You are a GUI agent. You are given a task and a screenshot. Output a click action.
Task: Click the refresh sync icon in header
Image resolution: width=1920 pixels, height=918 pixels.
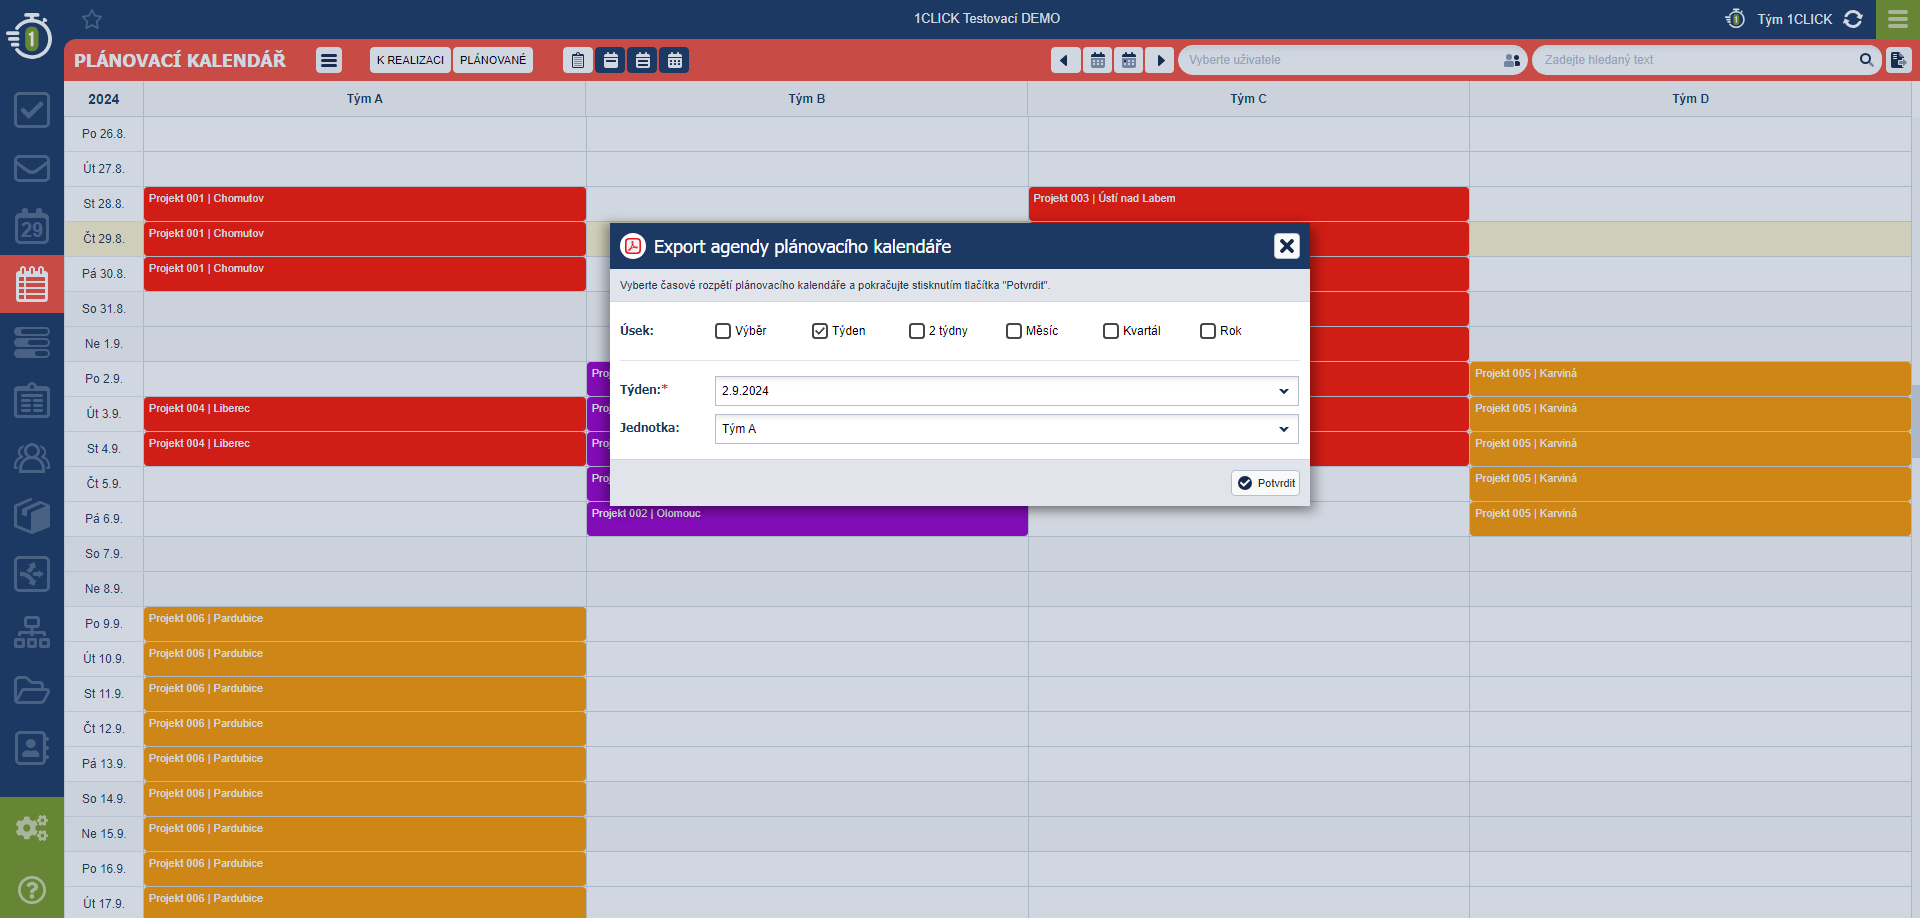coord(1853,19)
